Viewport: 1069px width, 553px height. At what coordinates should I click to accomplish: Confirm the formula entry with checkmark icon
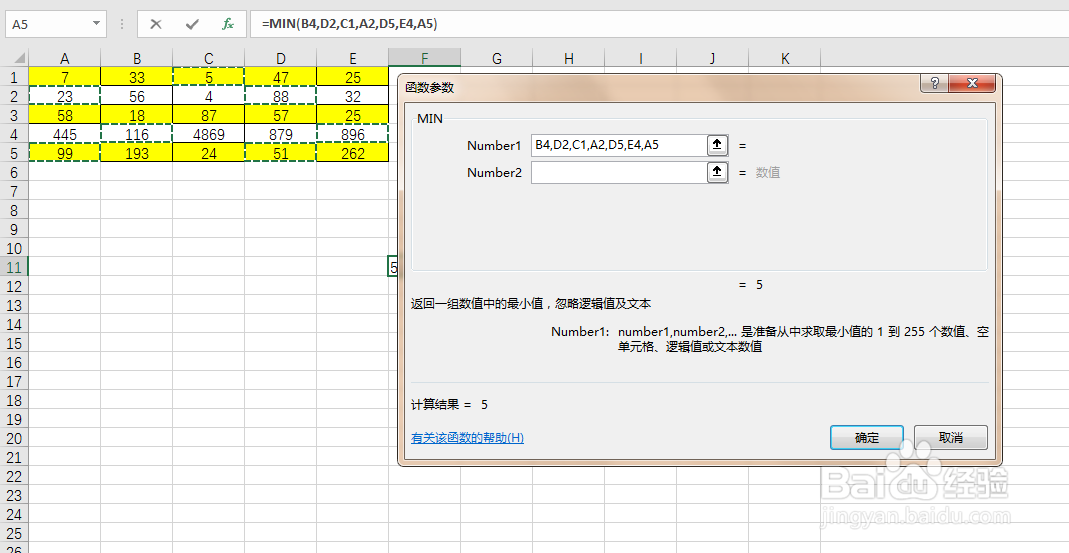pyautogui.click(x=192, y=24)
